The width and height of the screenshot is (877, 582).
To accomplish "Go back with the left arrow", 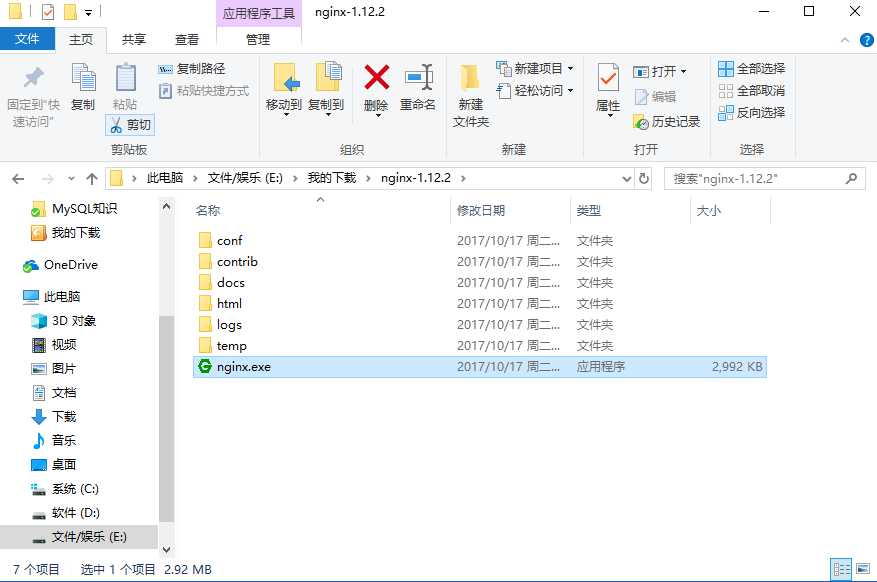I will pos(18,179).
